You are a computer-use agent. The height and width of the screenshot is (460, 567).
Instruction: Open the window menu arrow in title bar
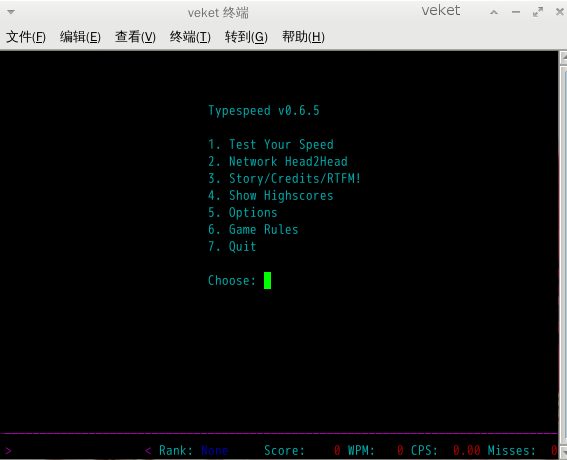tap(11, 12)
